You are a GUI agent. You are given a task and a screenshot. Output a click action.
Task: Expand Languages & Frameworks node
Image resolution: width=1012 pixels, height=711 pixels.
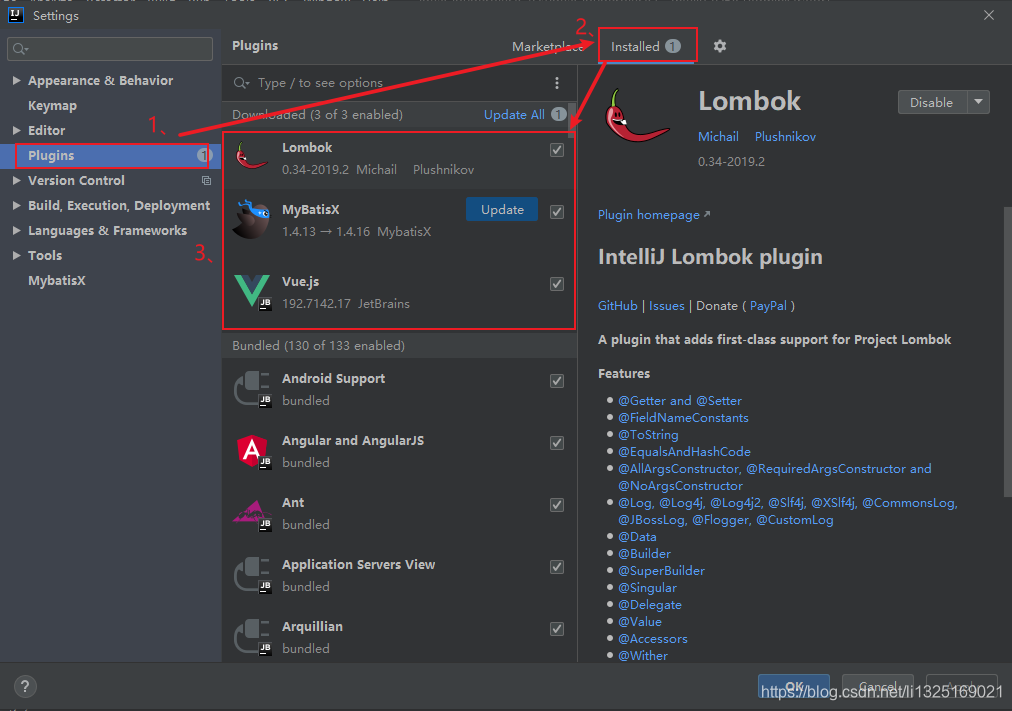coord(17,230)
